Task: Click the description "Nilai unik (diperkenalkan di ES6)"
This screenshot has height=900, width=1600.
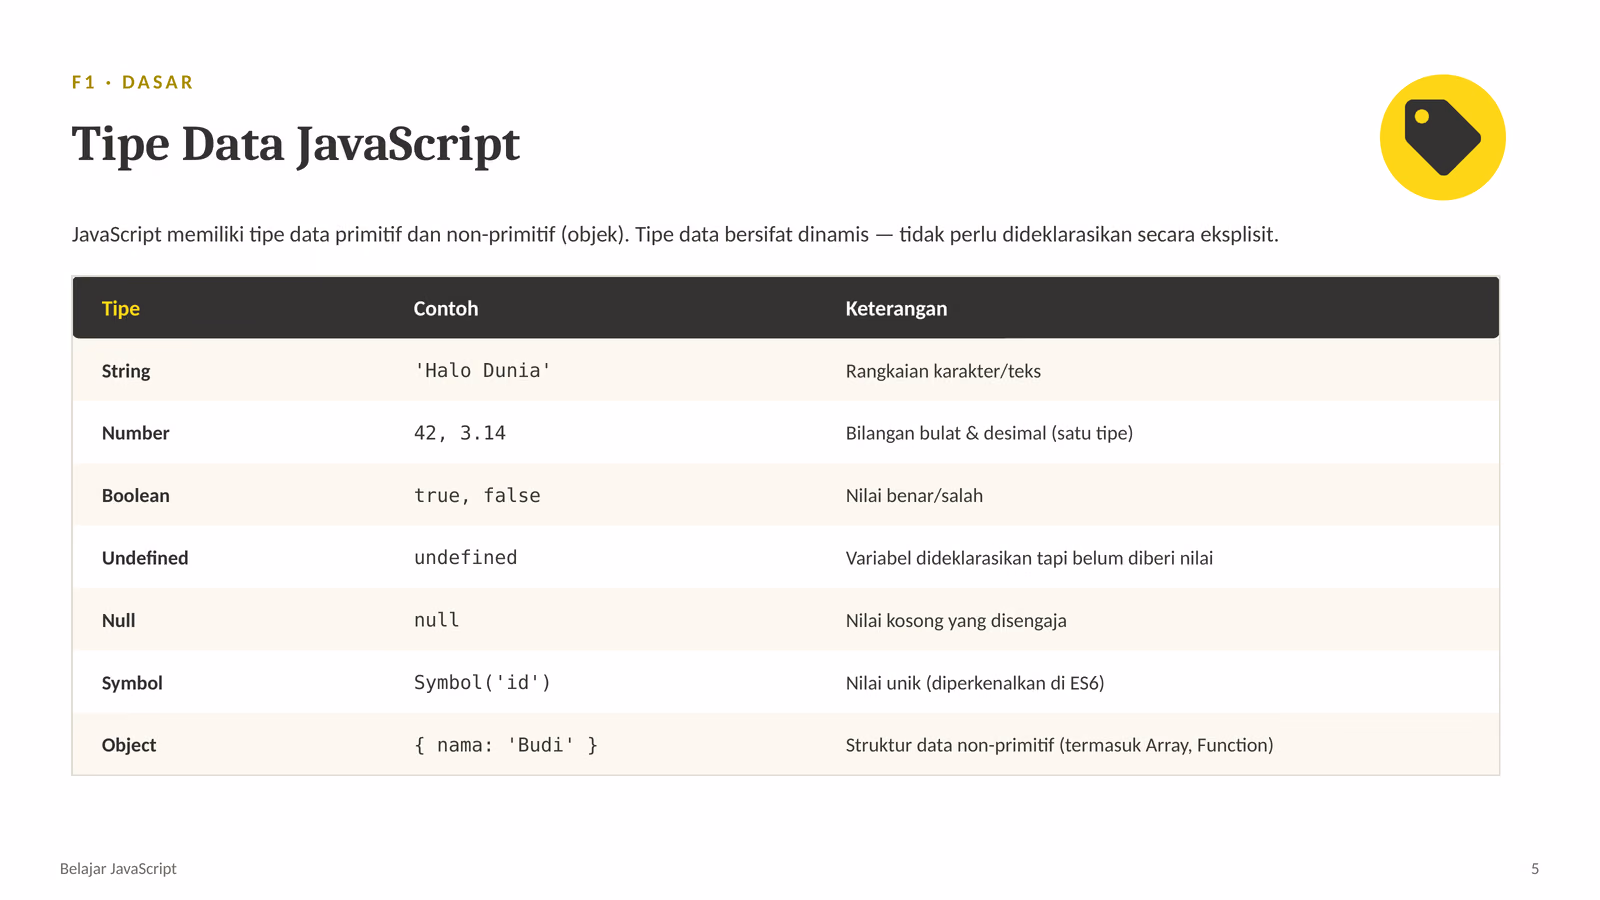Action: click(975, 683)
